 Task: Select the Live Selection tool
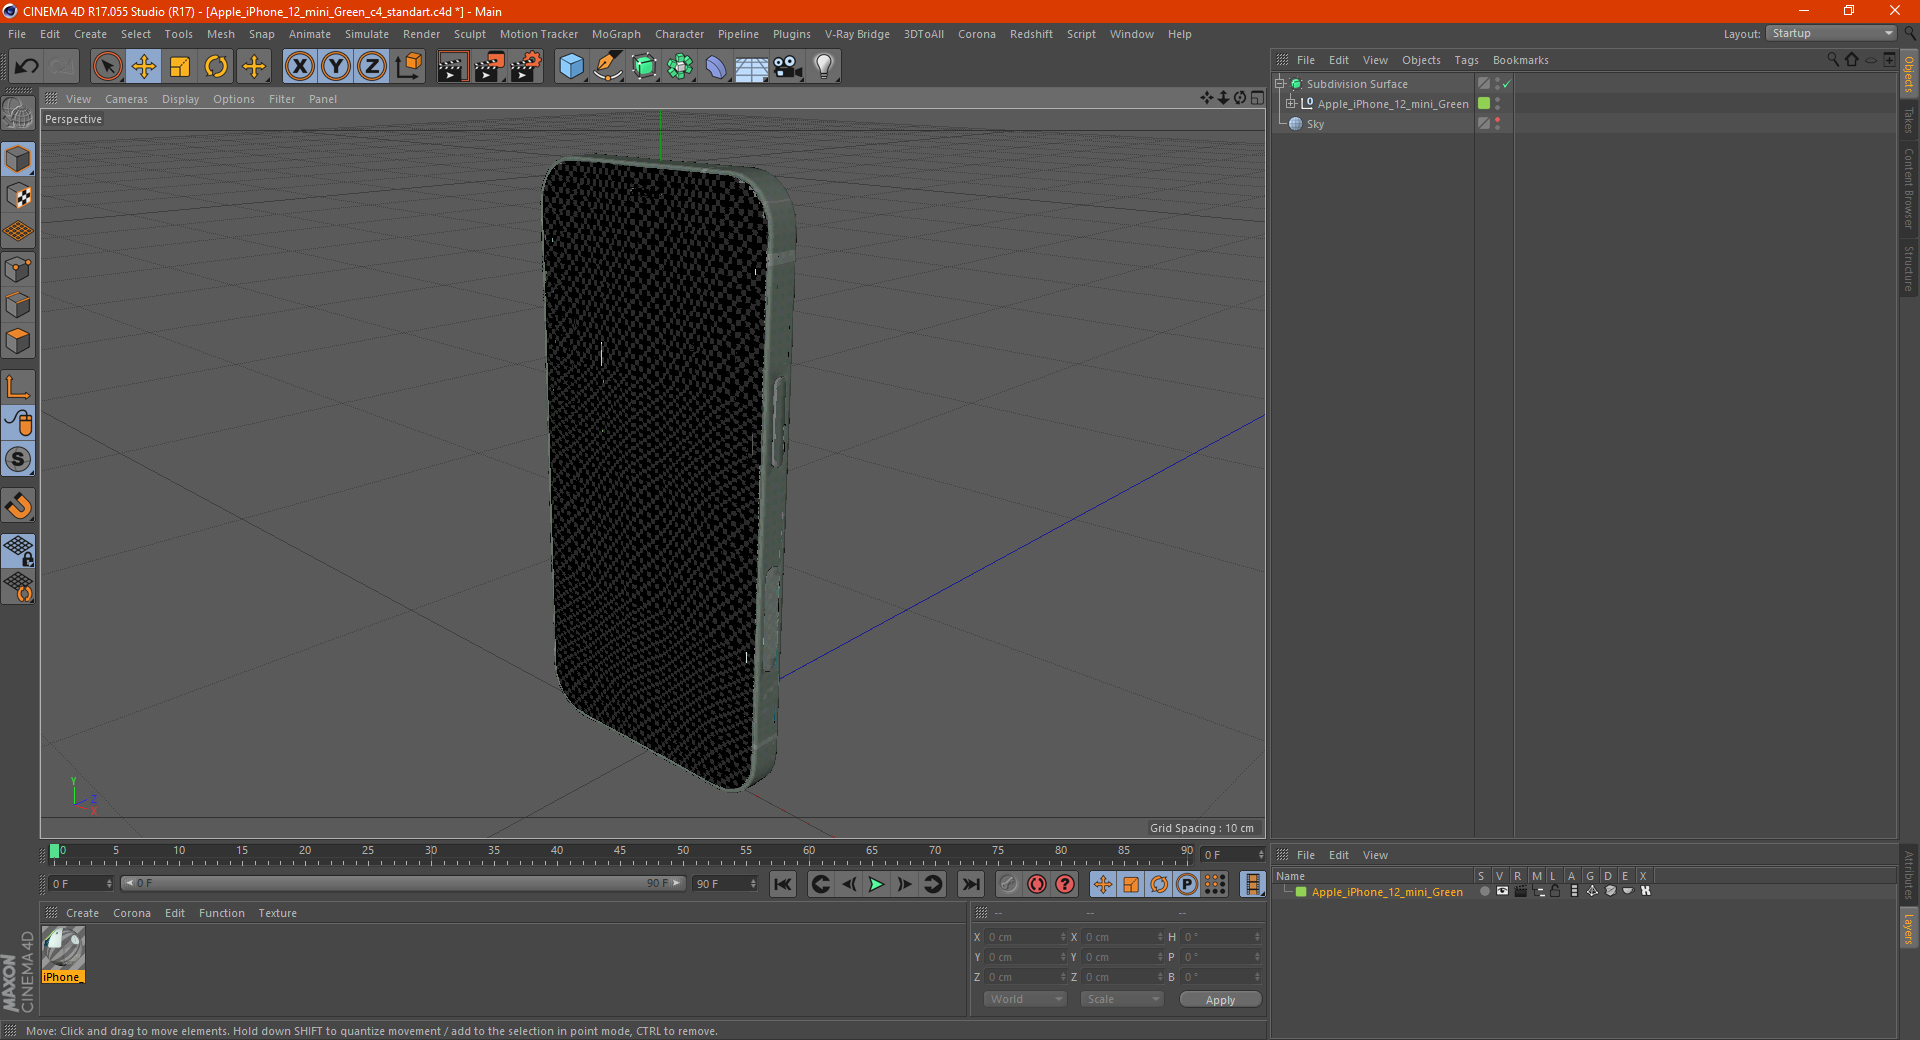click(107, 67)
